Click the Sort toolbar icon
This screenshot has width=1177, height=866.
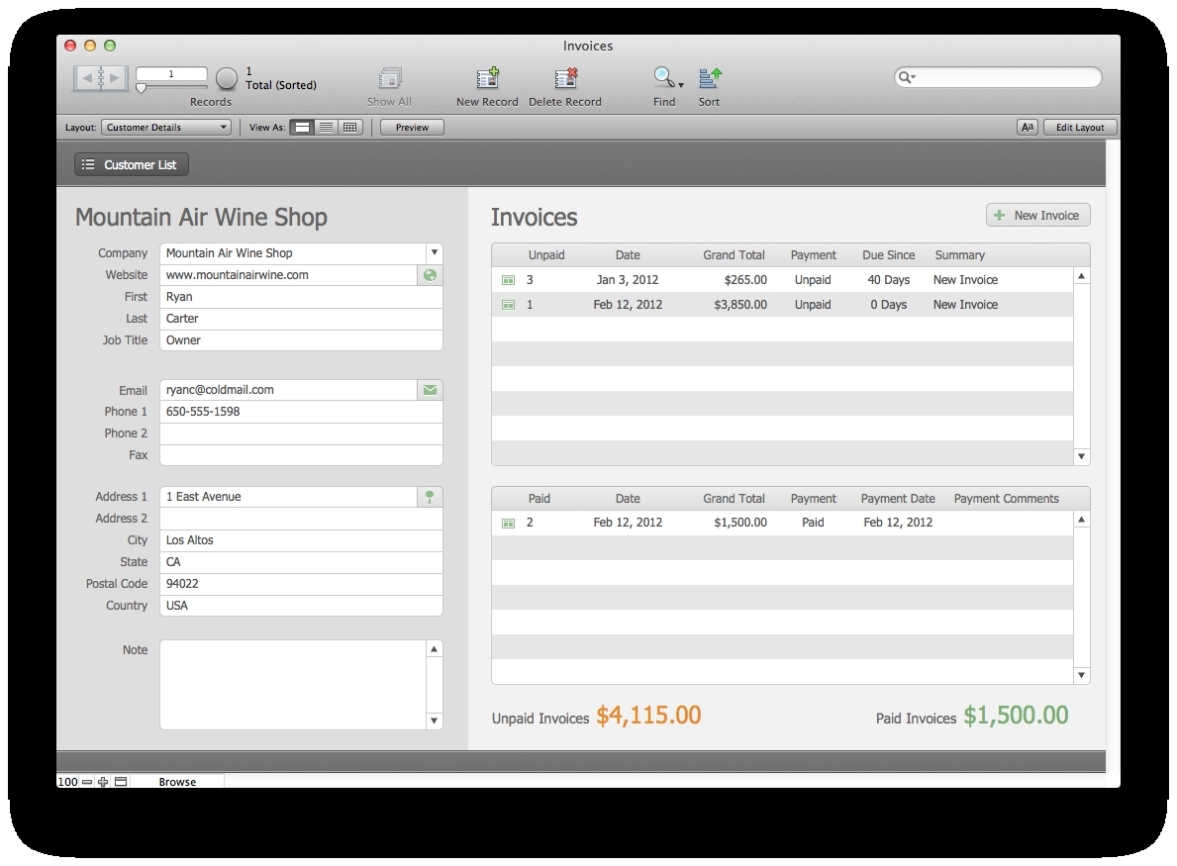(709, 77)
